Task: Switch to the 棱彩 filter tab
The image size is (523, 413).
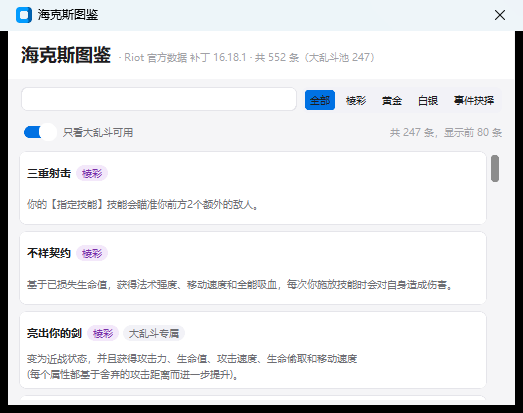Action: (356, 100)
